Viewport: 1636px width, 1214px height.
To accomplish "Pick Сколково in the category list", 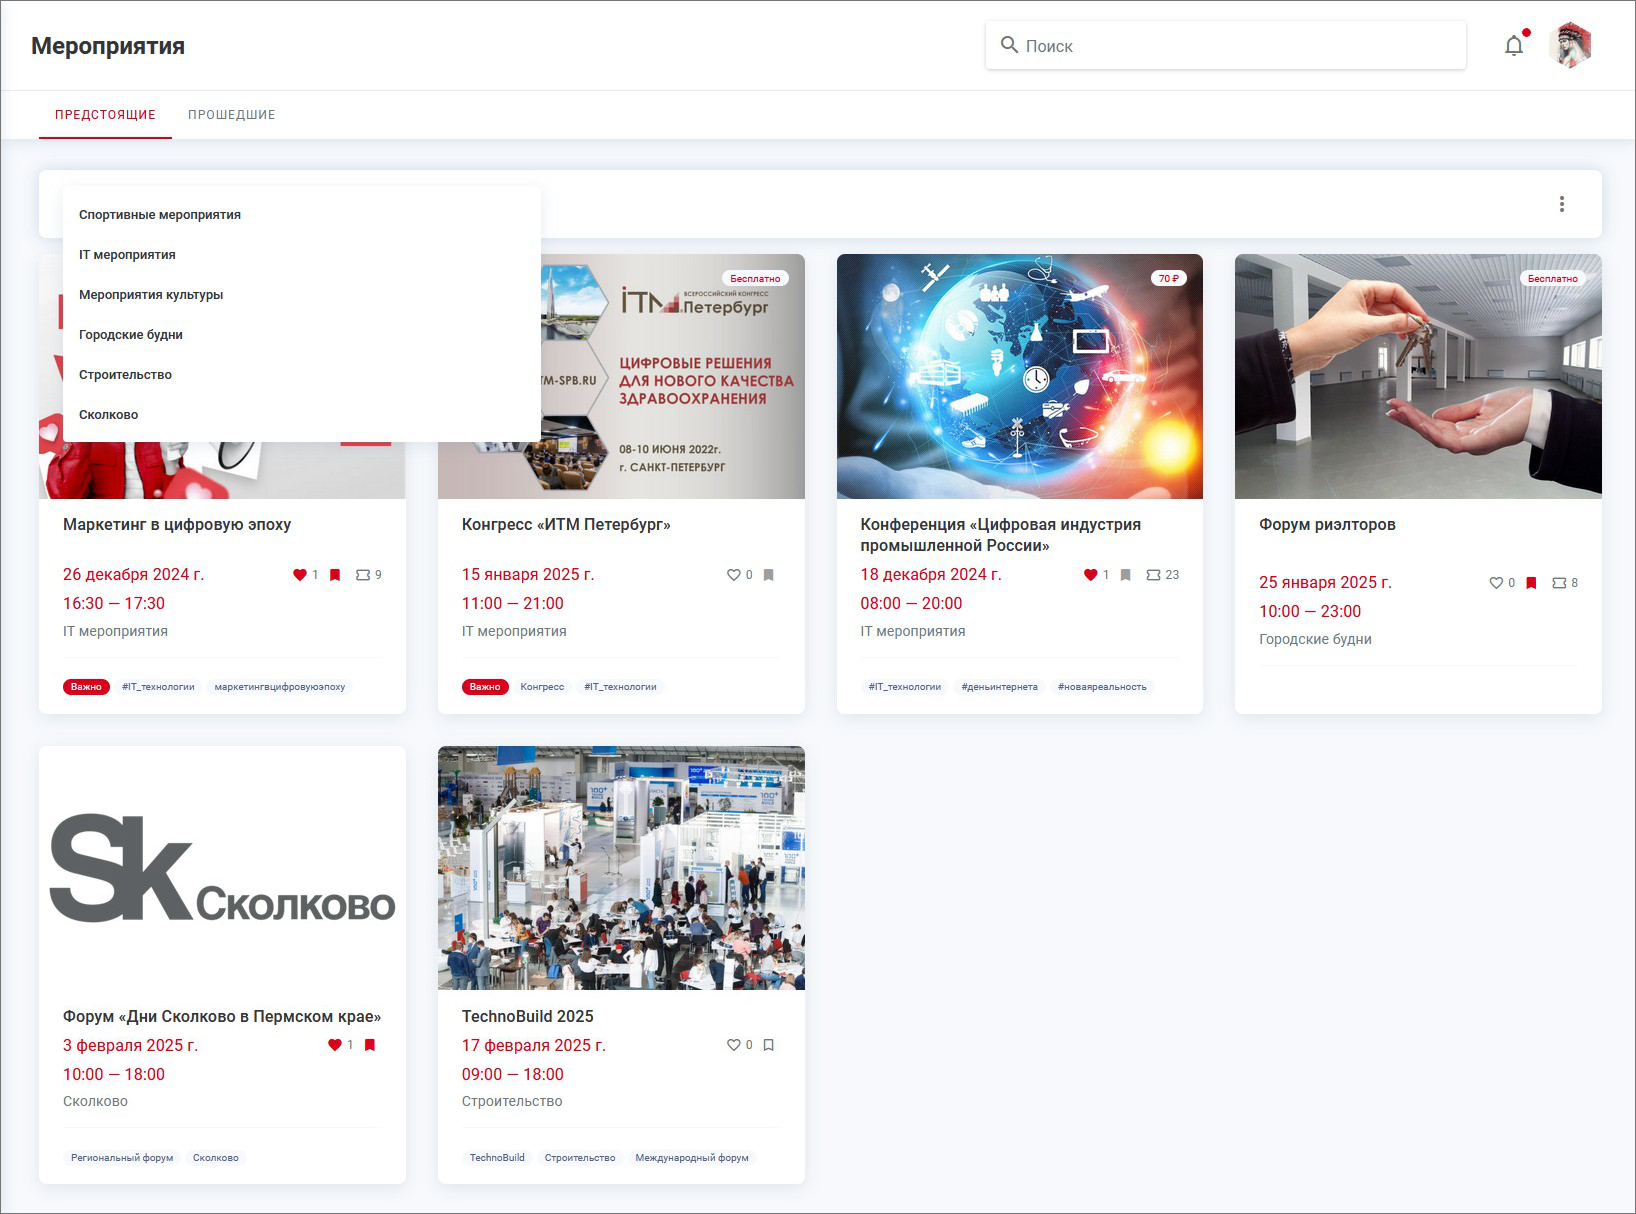I will (x=109, y=415).
